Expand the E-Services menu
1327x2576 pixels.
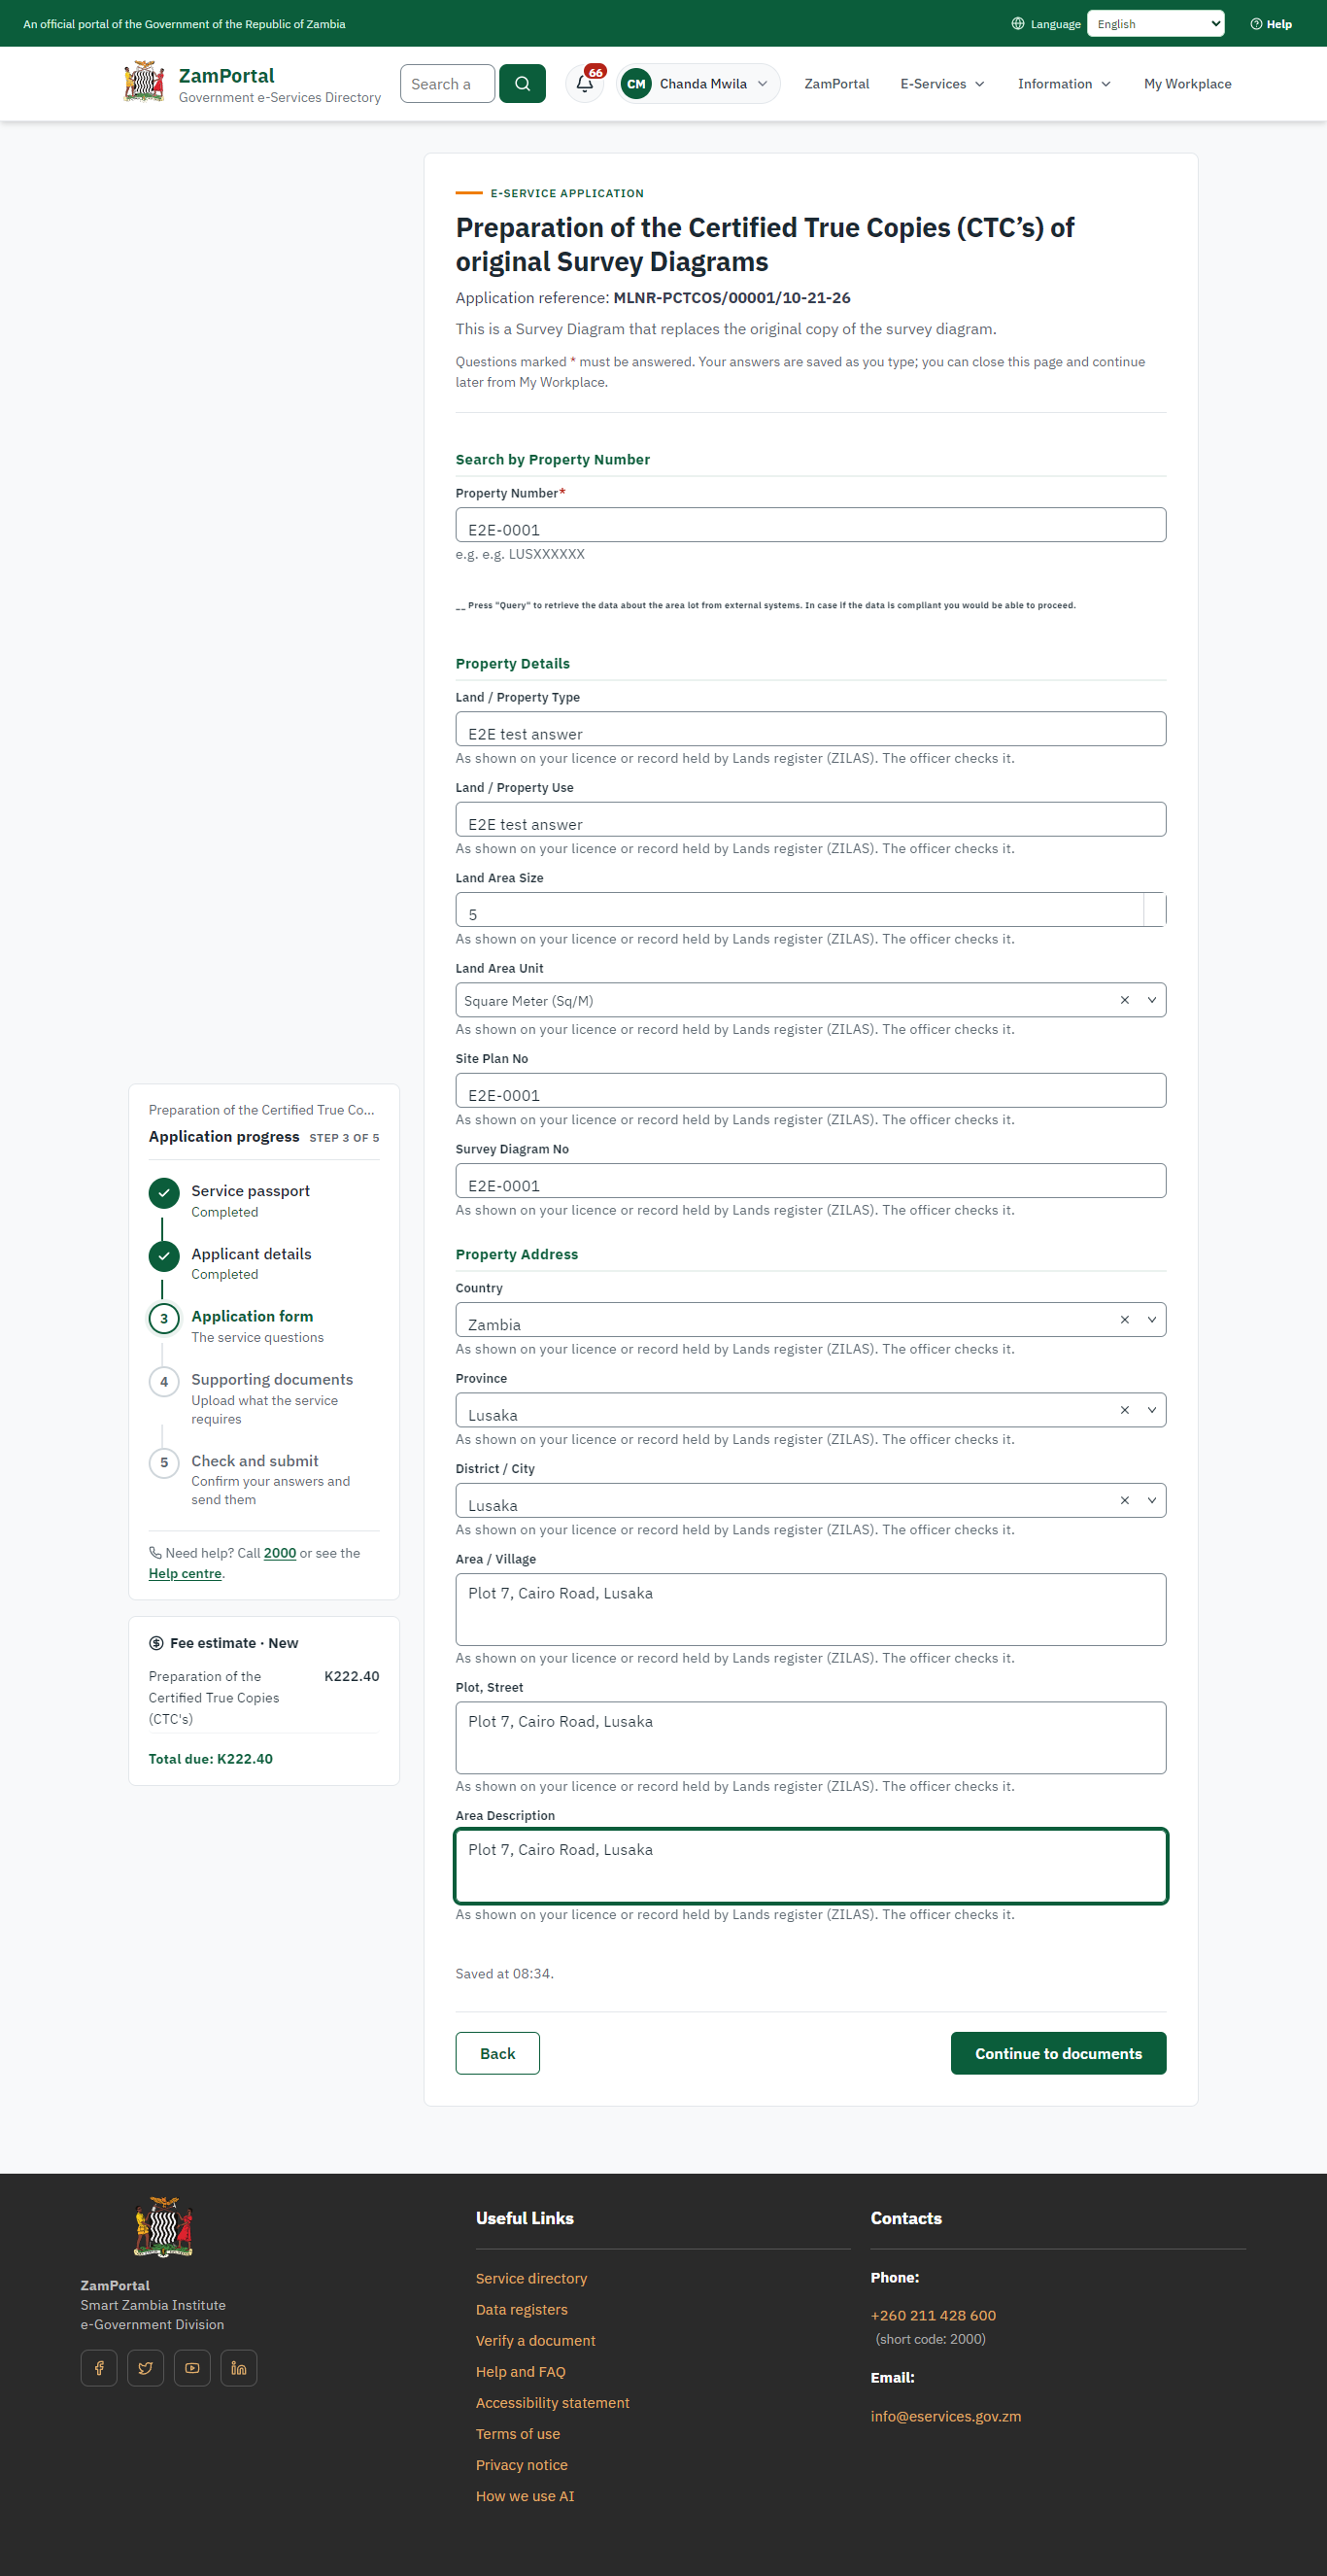click(x=942, y=84)
